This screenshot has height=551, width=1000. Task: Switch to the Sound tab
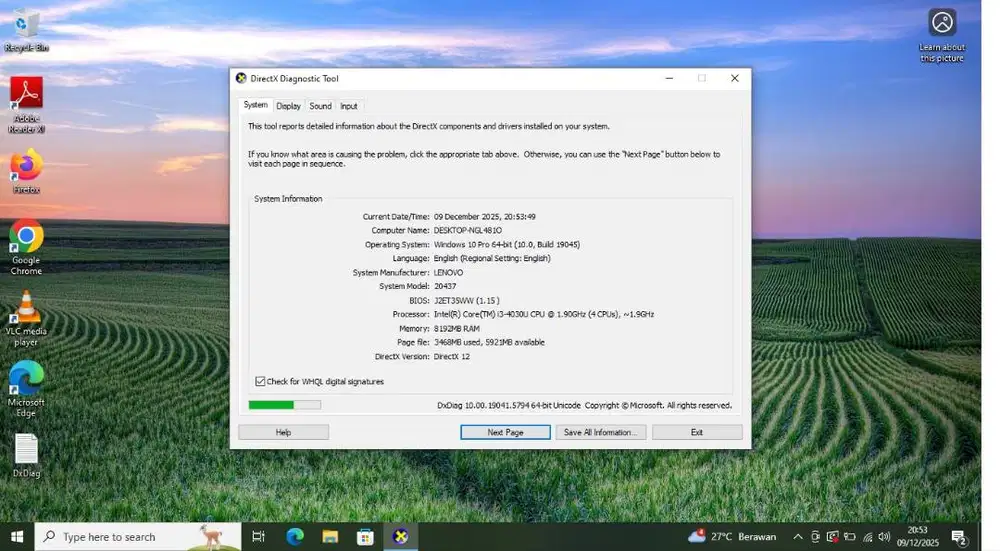pos(320,106)
